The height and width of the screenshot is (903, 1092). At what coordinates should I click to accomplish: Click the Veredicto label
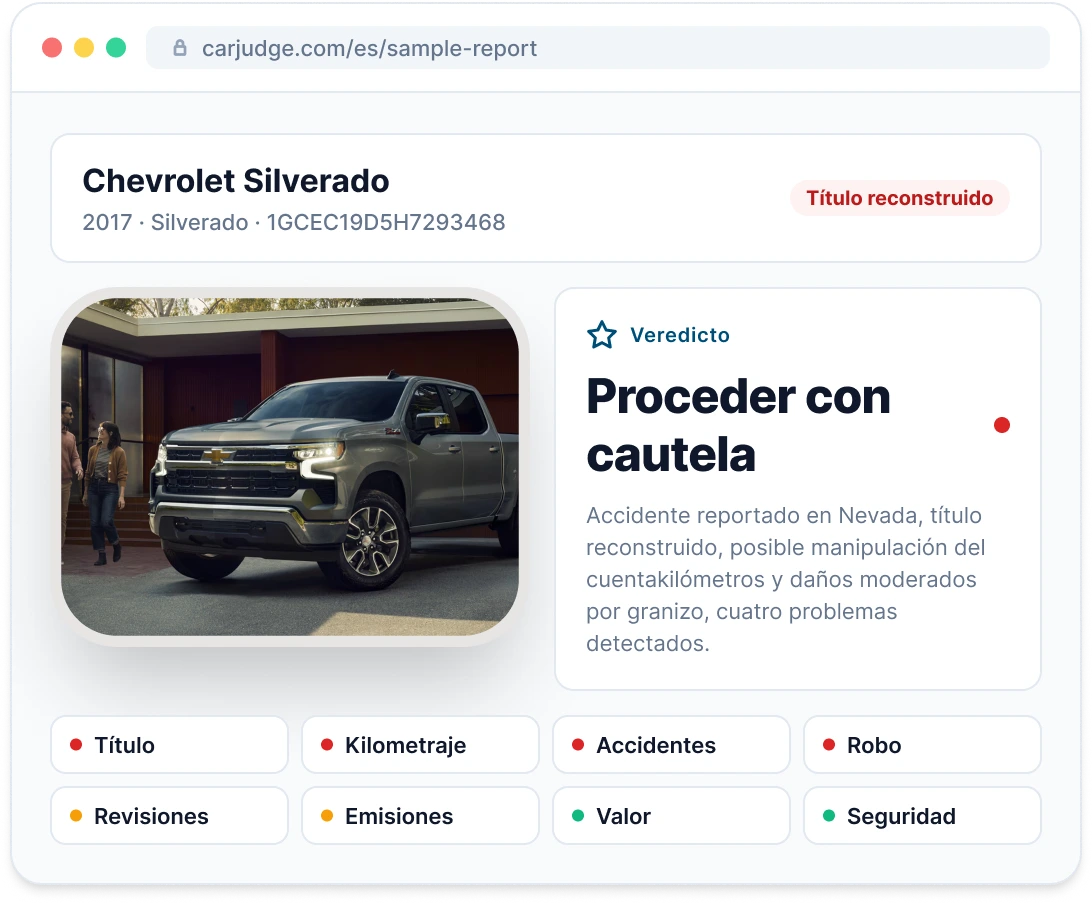680,335
